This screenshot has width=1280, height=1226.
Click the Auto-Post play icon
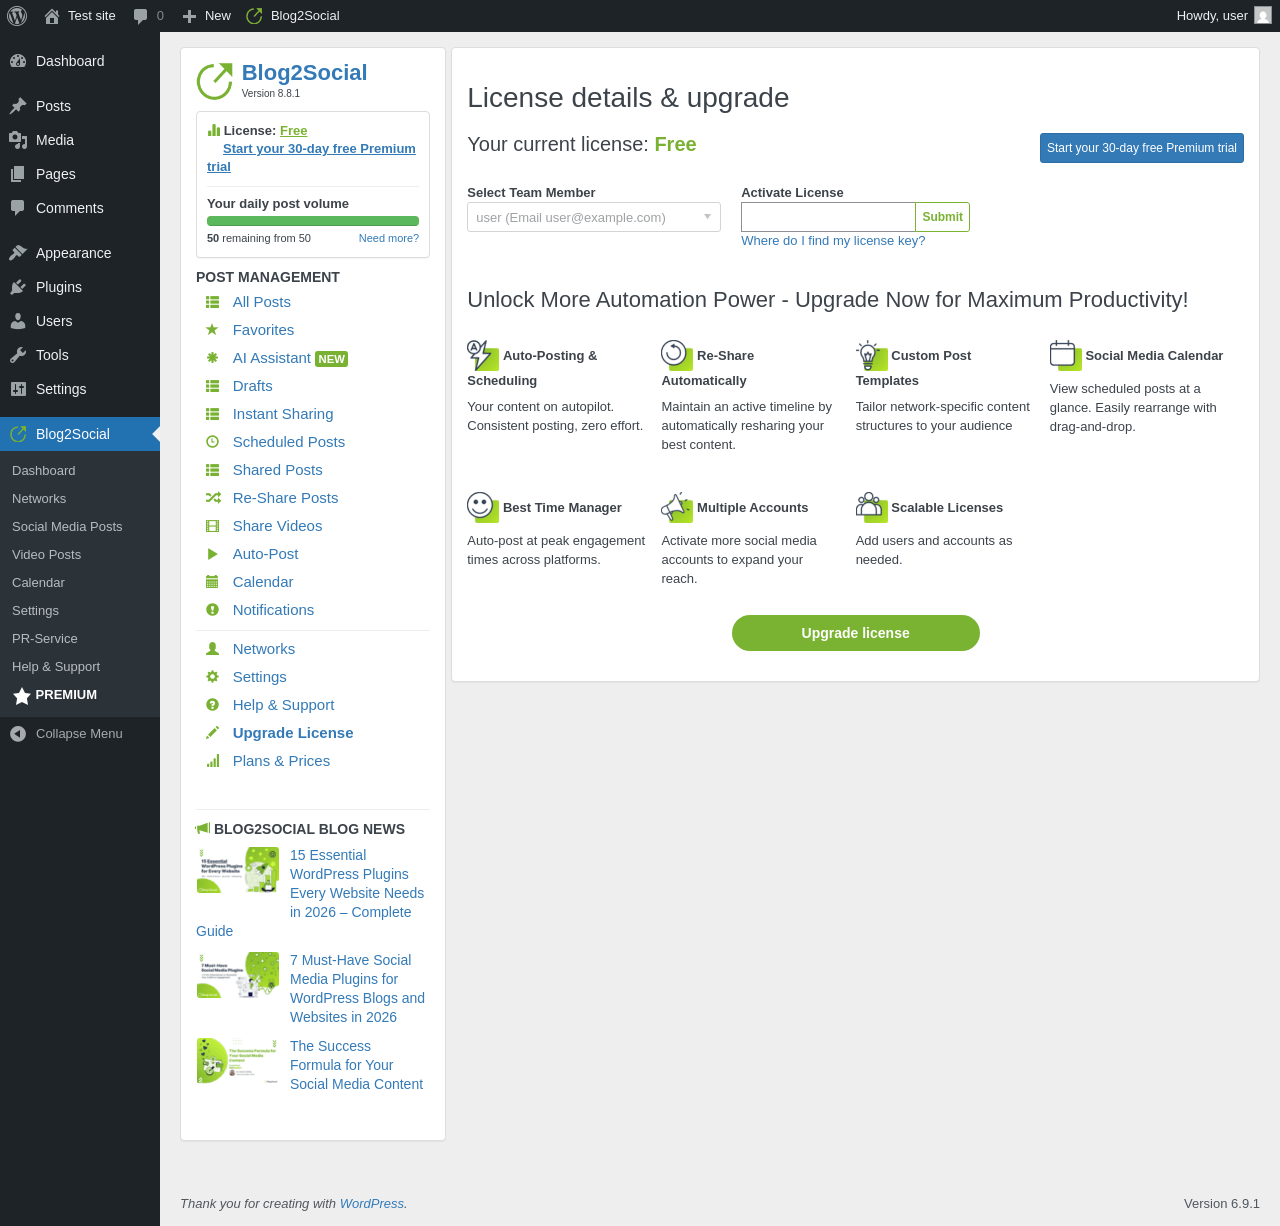212,554
